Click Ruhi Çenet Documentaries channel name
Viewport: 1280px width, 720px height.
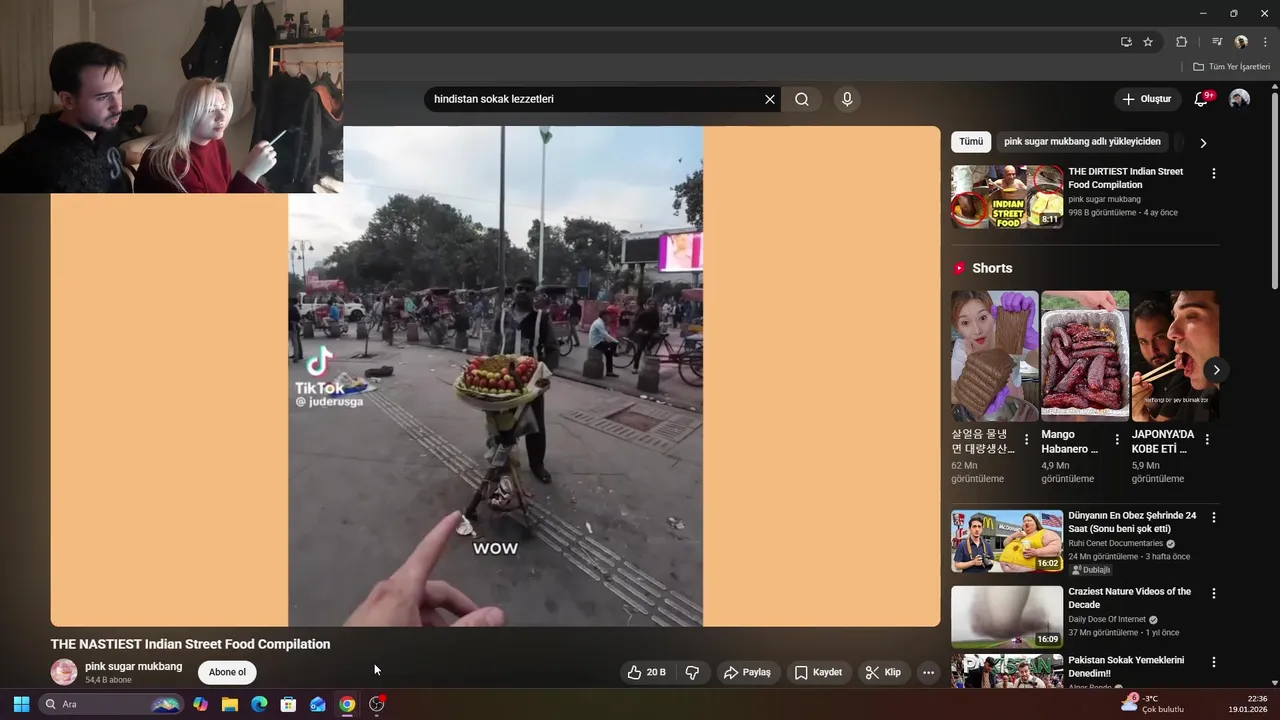pyautogui.click(x=1115, y=543)
